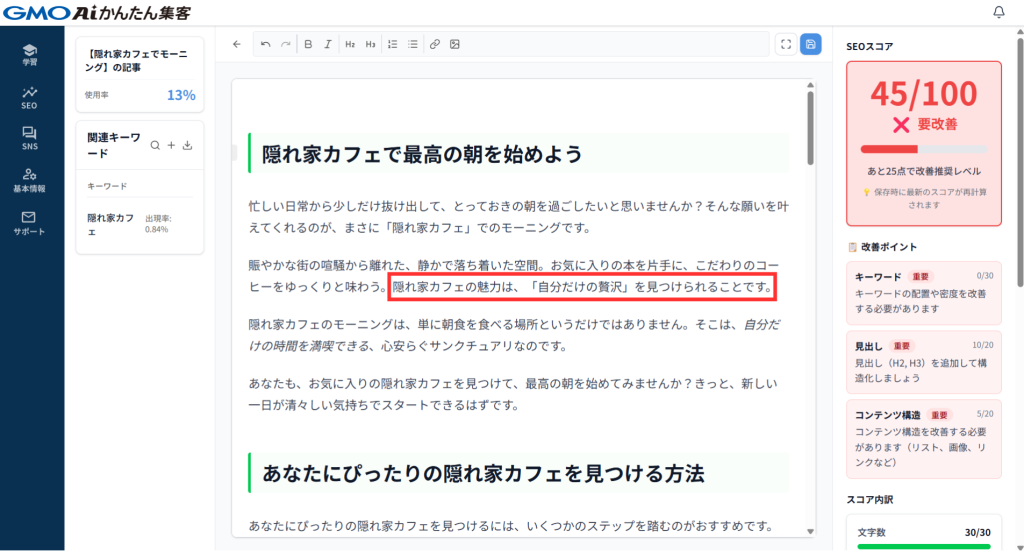The width and height of the screenshot is (1024, 552).
Task: Insert a bulleted list
Action: point(413,44)
